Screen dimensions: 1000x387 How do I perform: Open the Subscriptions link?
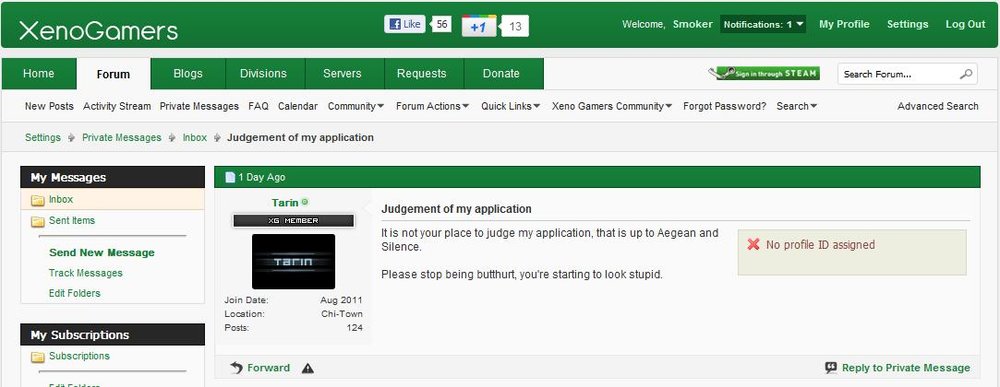[x=79, y=356]
